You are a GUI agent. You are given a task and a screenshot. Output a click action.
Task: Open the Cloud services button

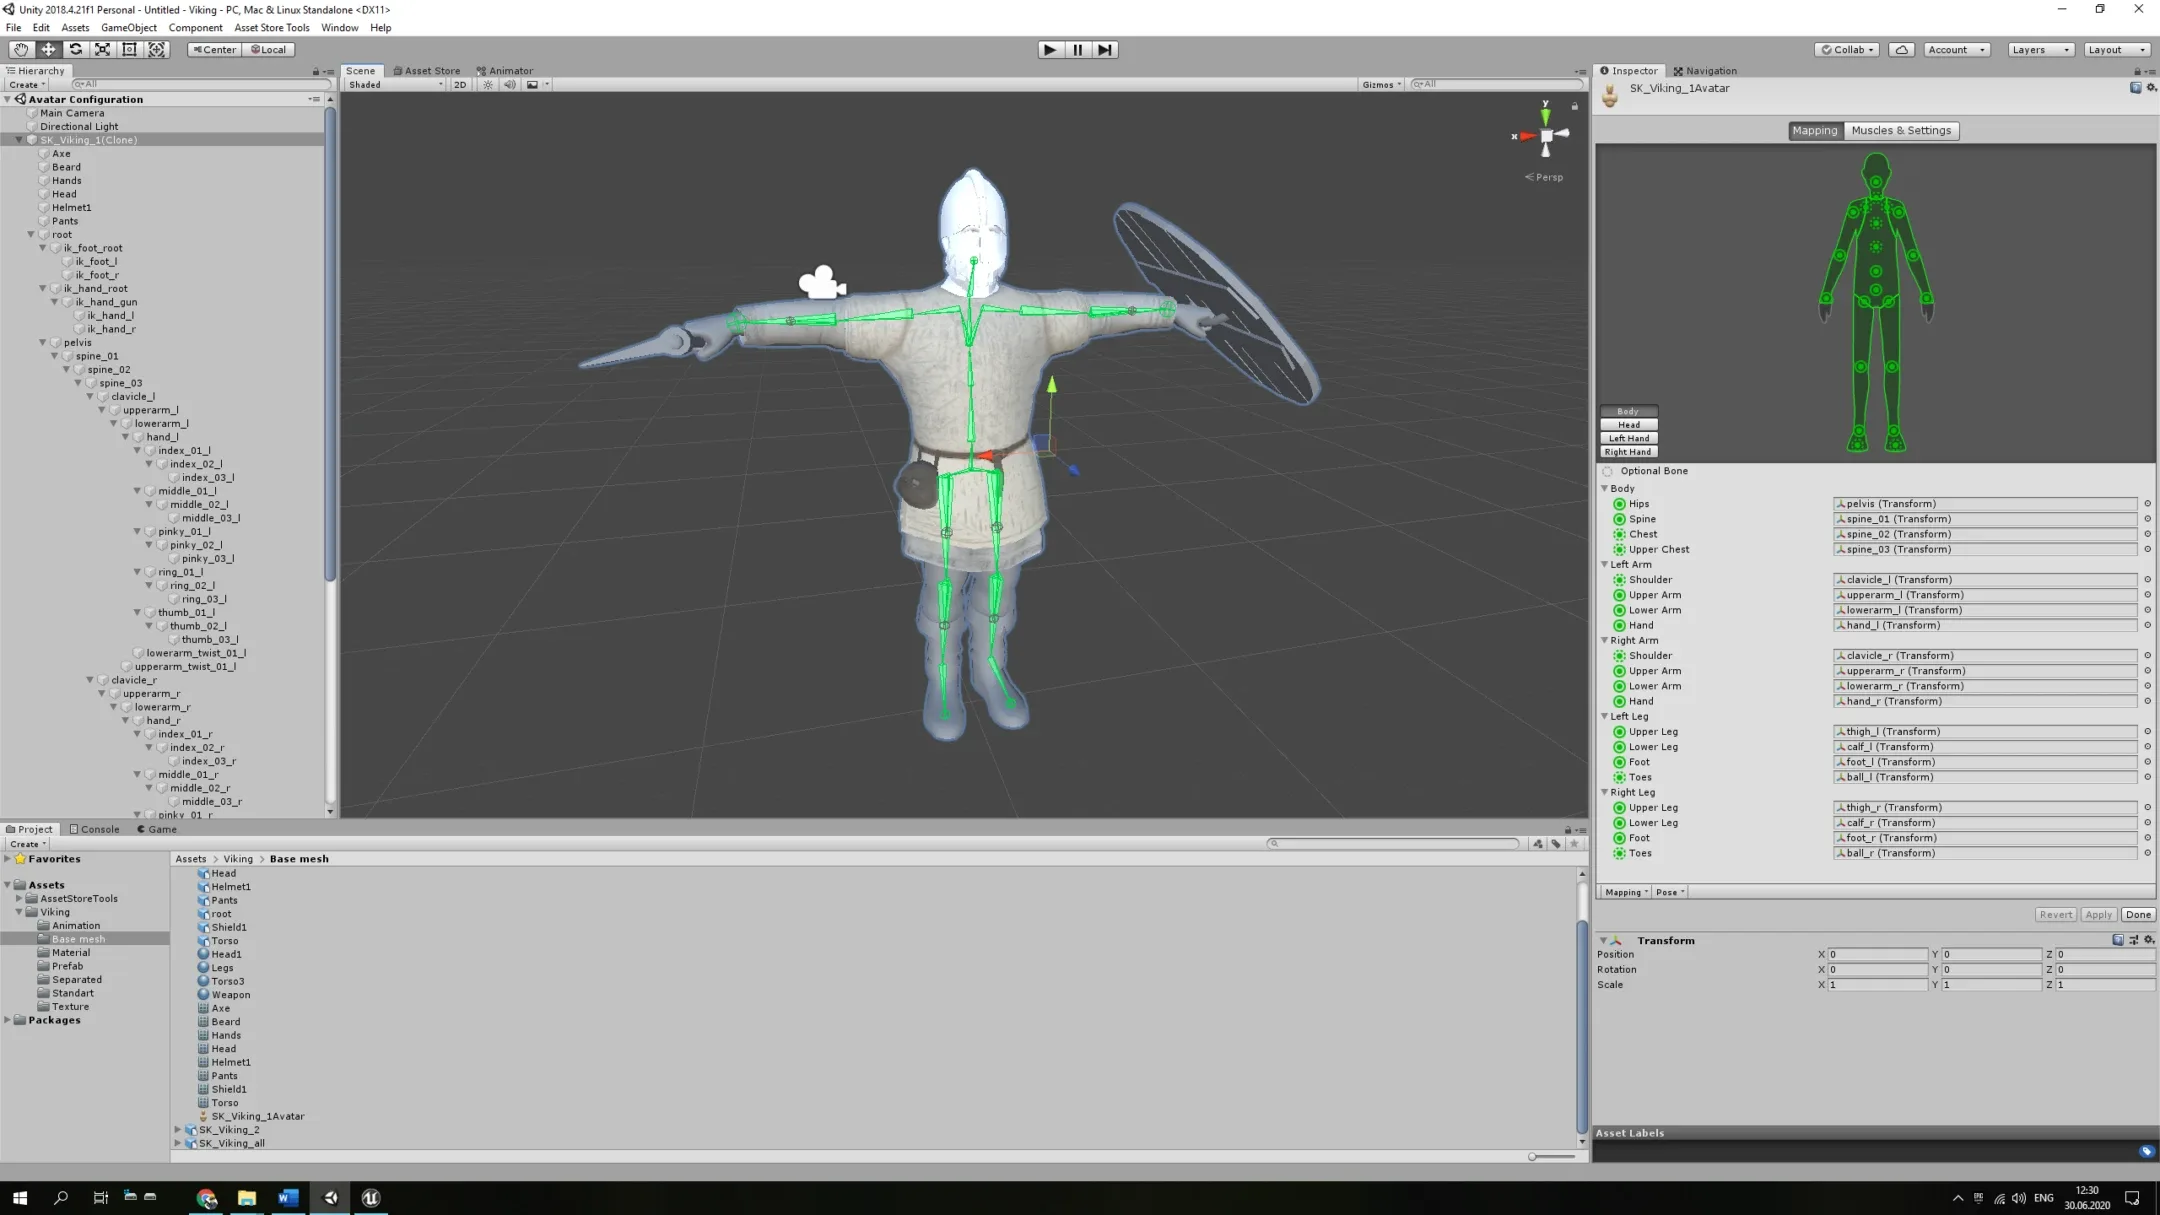pyautogui.click(x=1902, y=49)
